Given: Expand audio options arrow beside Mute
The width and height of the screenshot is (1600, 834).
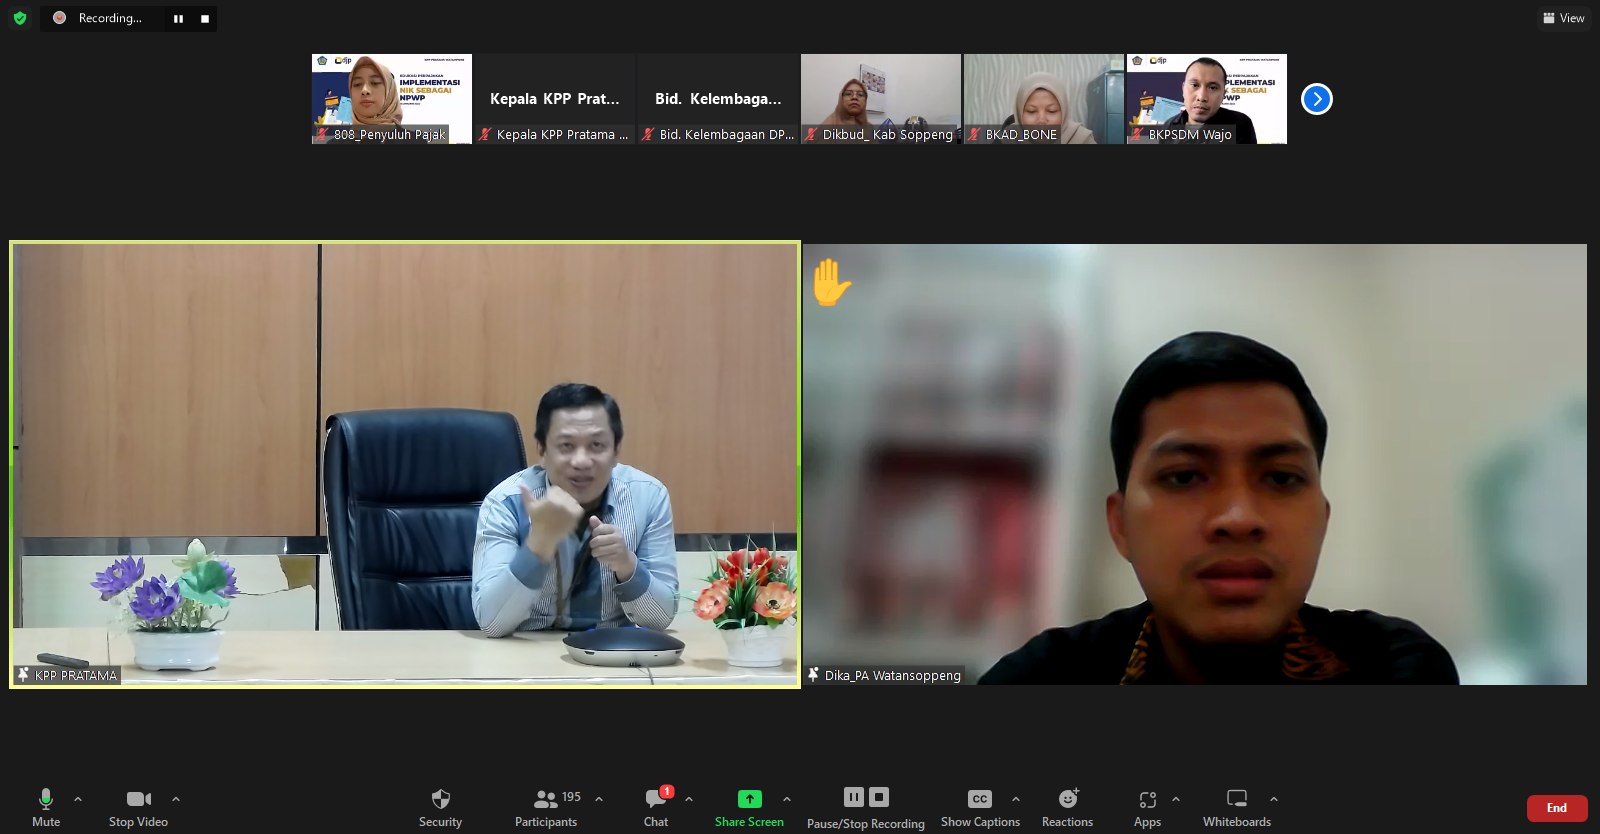Looking at the screenshot, I should coord(78,799).
